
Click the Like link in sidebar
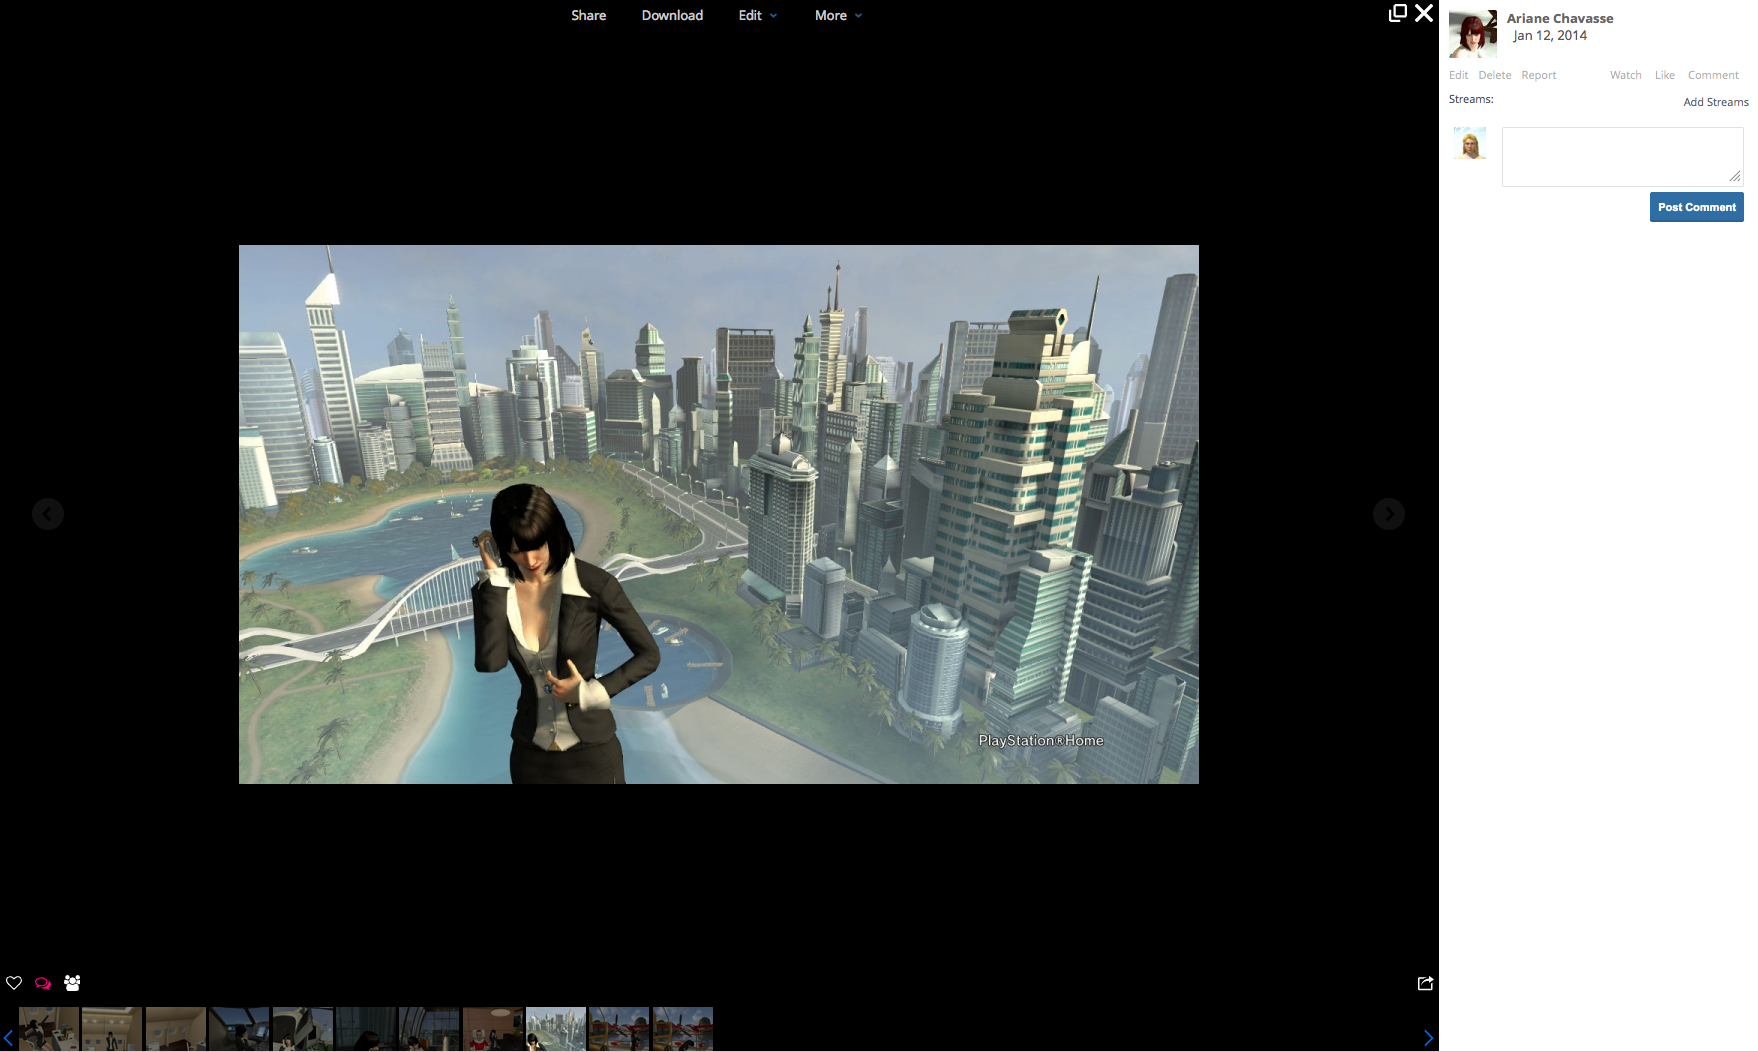(1665, 75)
